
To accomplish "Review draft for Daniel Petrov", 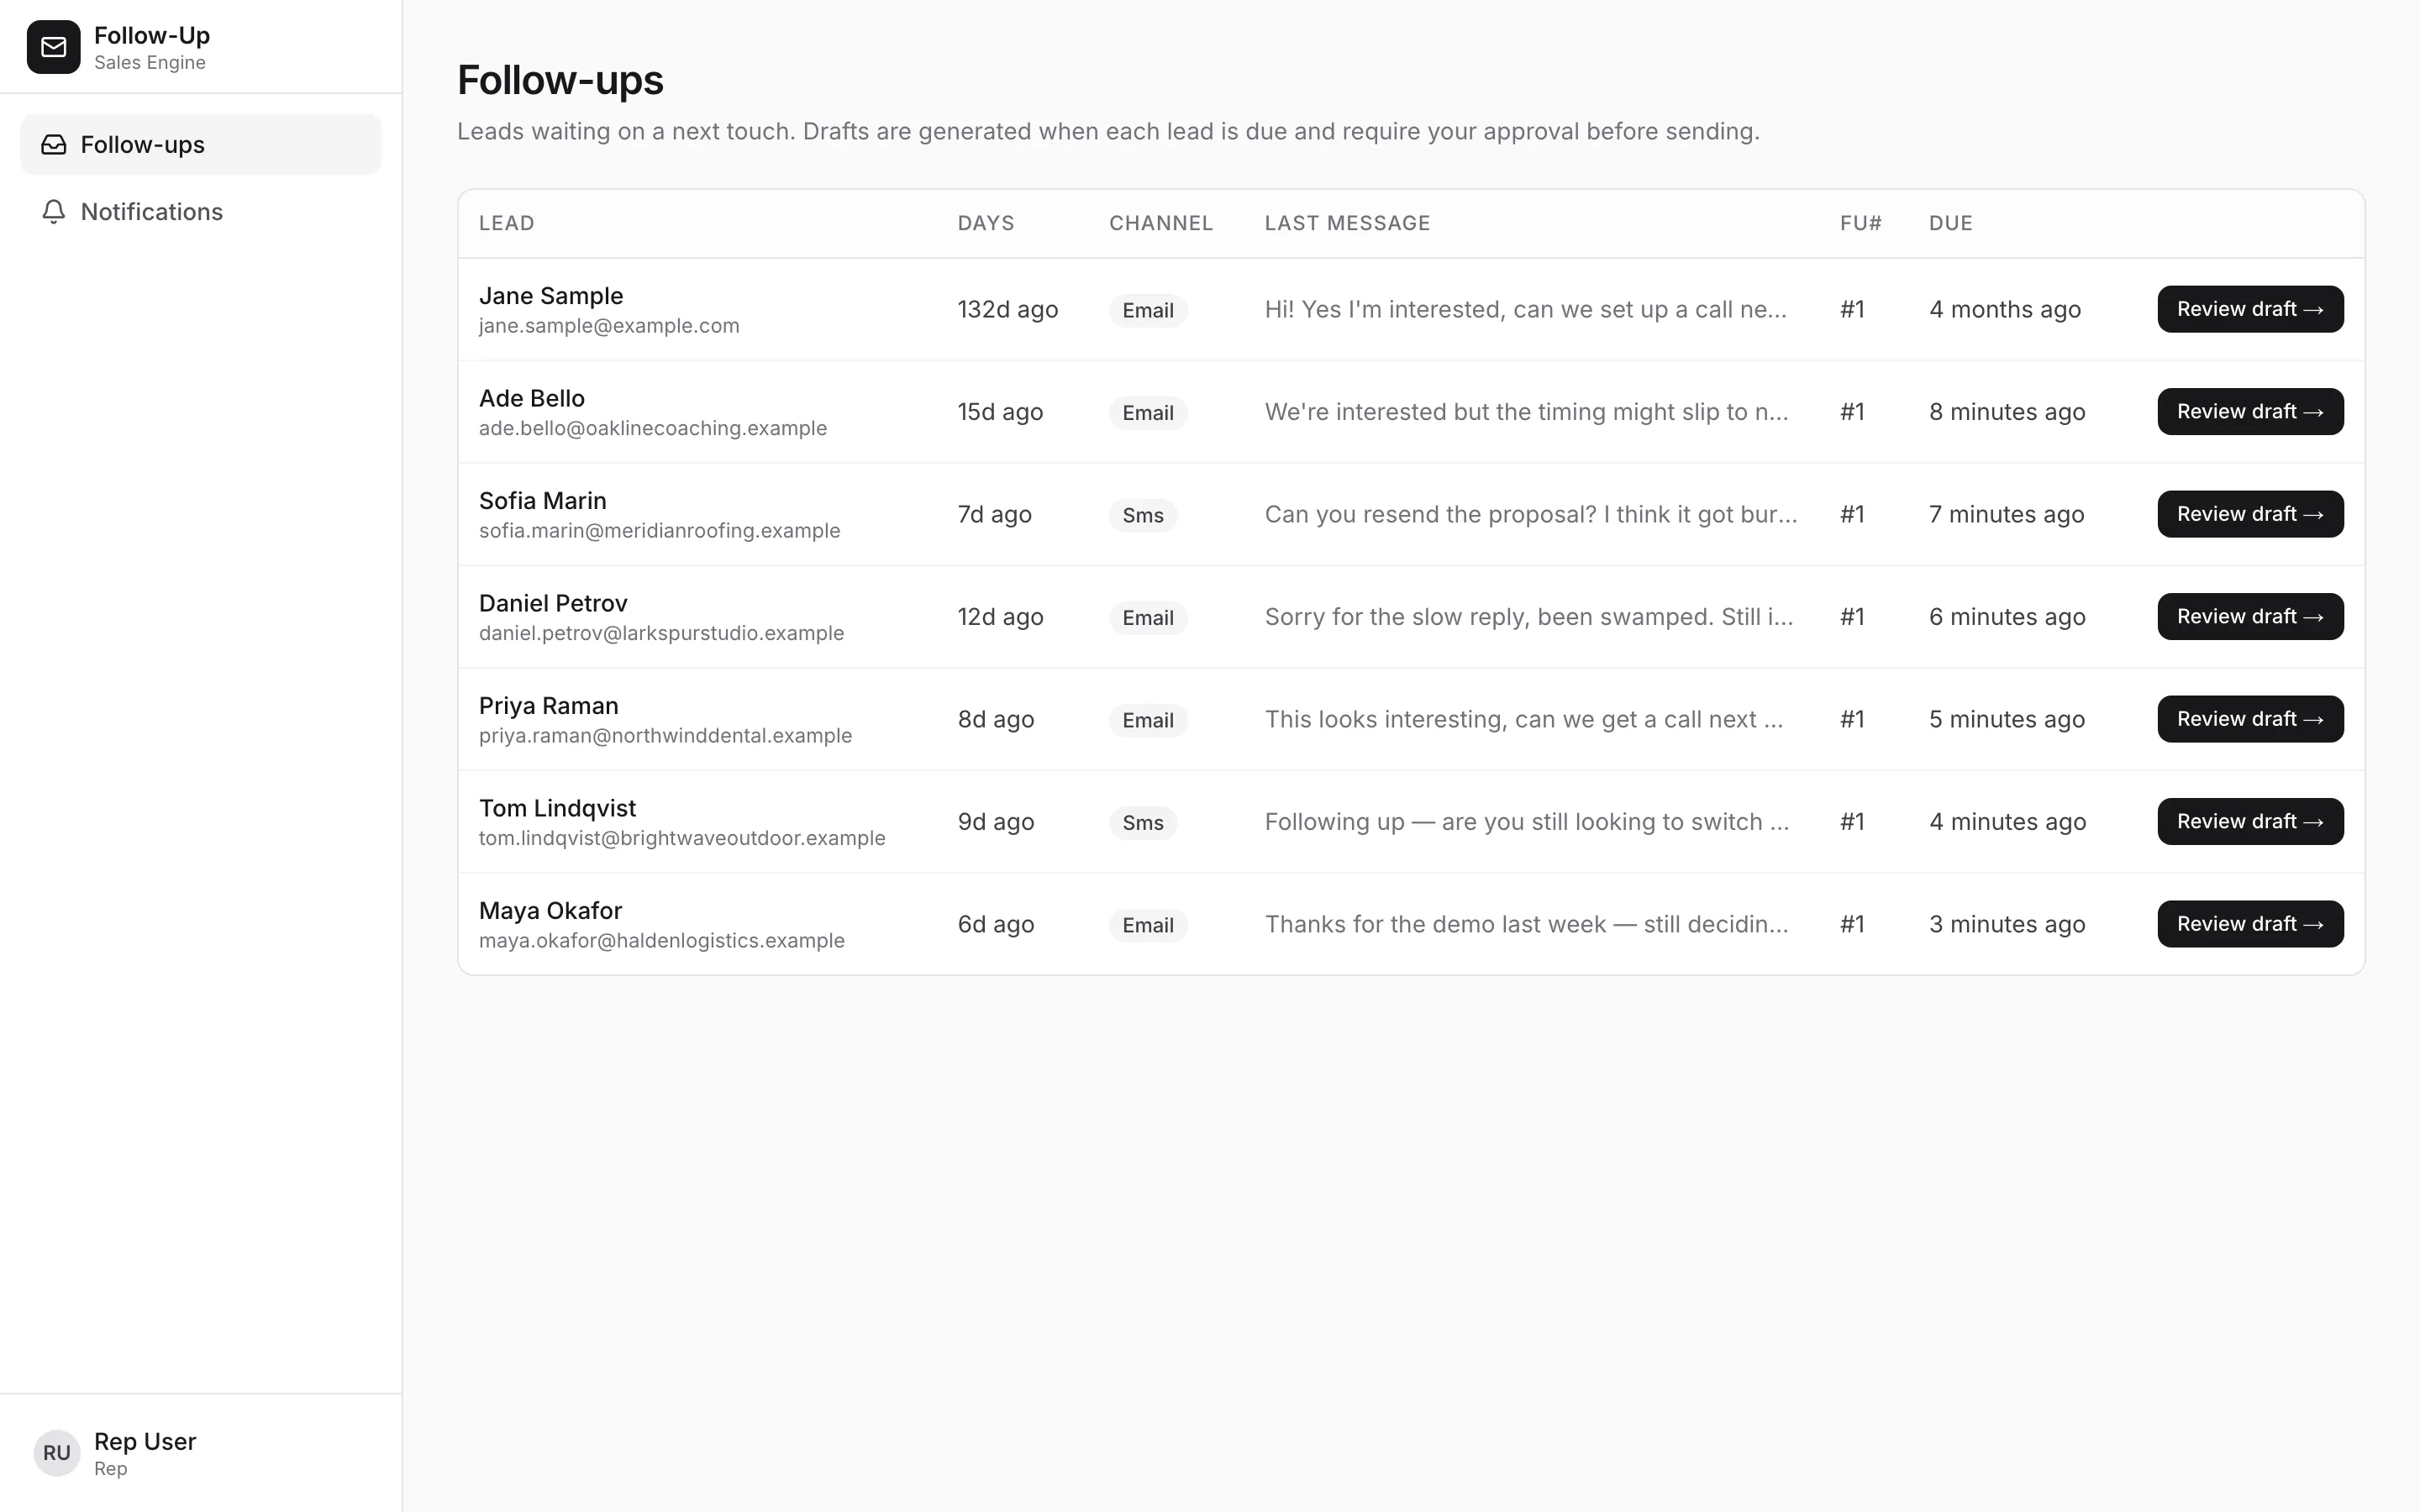I will coord(2250,617).
